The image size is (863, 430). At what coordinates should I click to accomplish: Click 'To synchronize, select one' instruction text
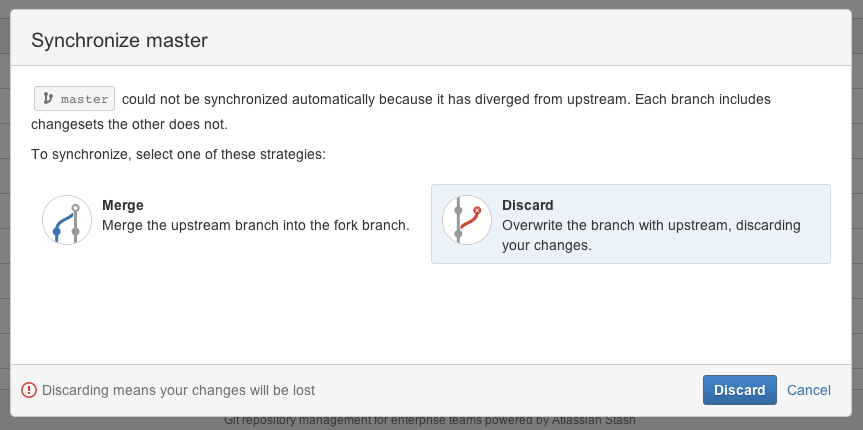coord(178,154)
